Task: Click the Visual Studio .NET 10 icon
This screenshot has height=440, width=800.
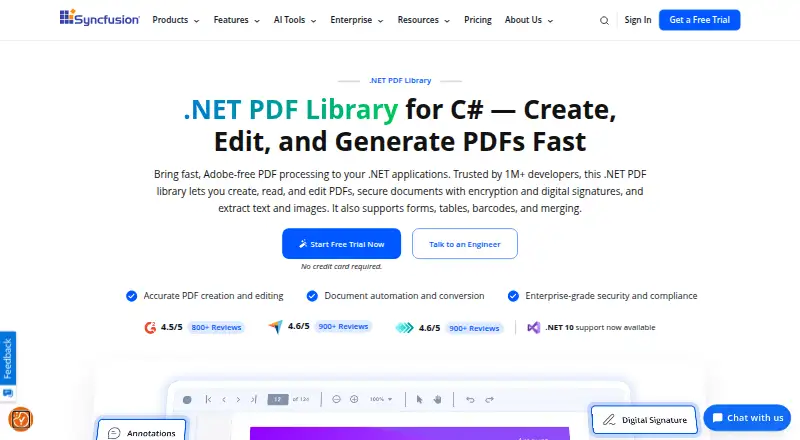Action: coord(534,328)
